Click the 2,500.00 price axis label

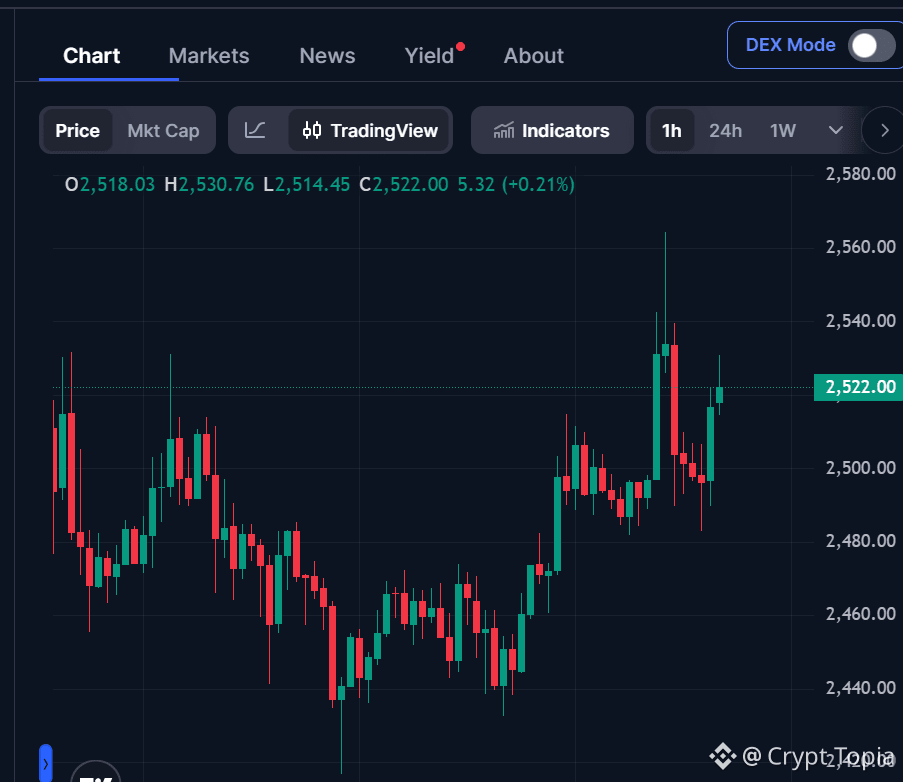(860, 468)
